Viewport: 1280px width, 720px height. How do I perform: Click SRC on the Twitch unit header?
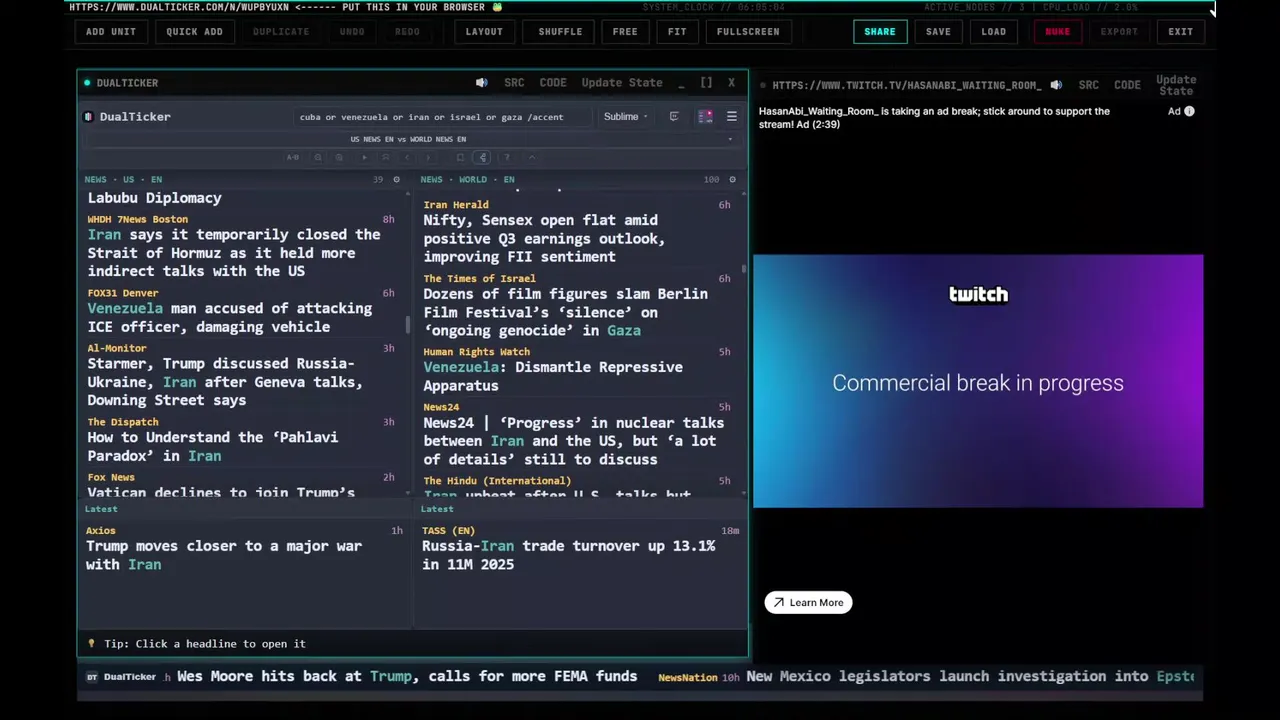(x=1089, y=85)
